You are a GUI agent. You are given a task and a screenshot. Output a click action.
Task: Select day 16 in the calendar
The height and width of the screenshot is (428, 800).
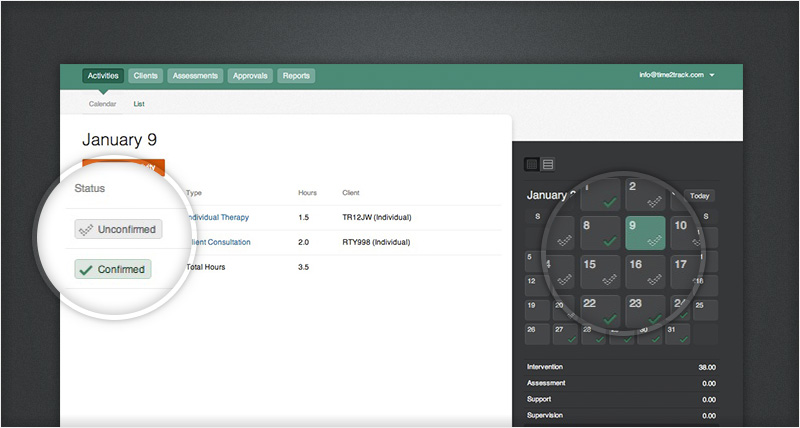tap(645, 272)
